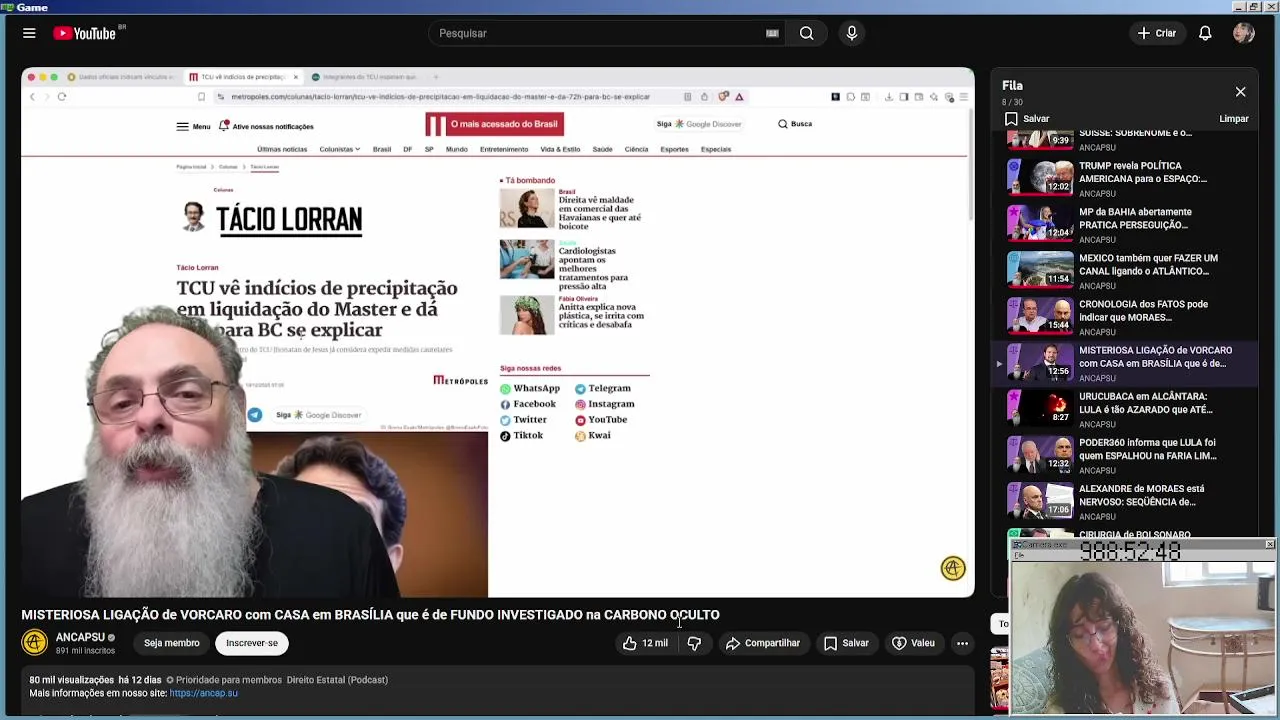Screen dimensions: 1280x720
Task: Click the Direito Estatal (Podcast) text
Action: 337,680
